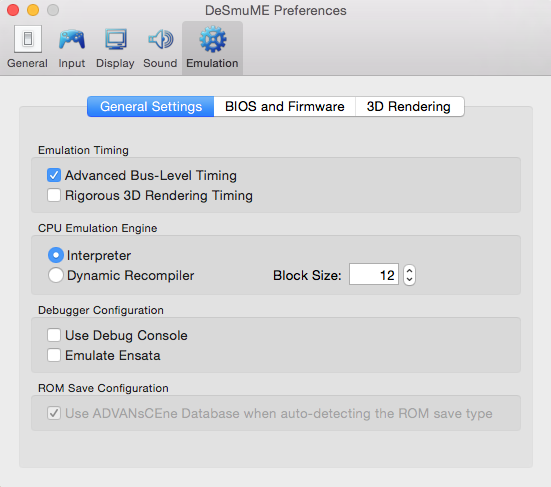Decrease Block Size with stepper down arrow
551x487 pixels.
click(409, 280)
